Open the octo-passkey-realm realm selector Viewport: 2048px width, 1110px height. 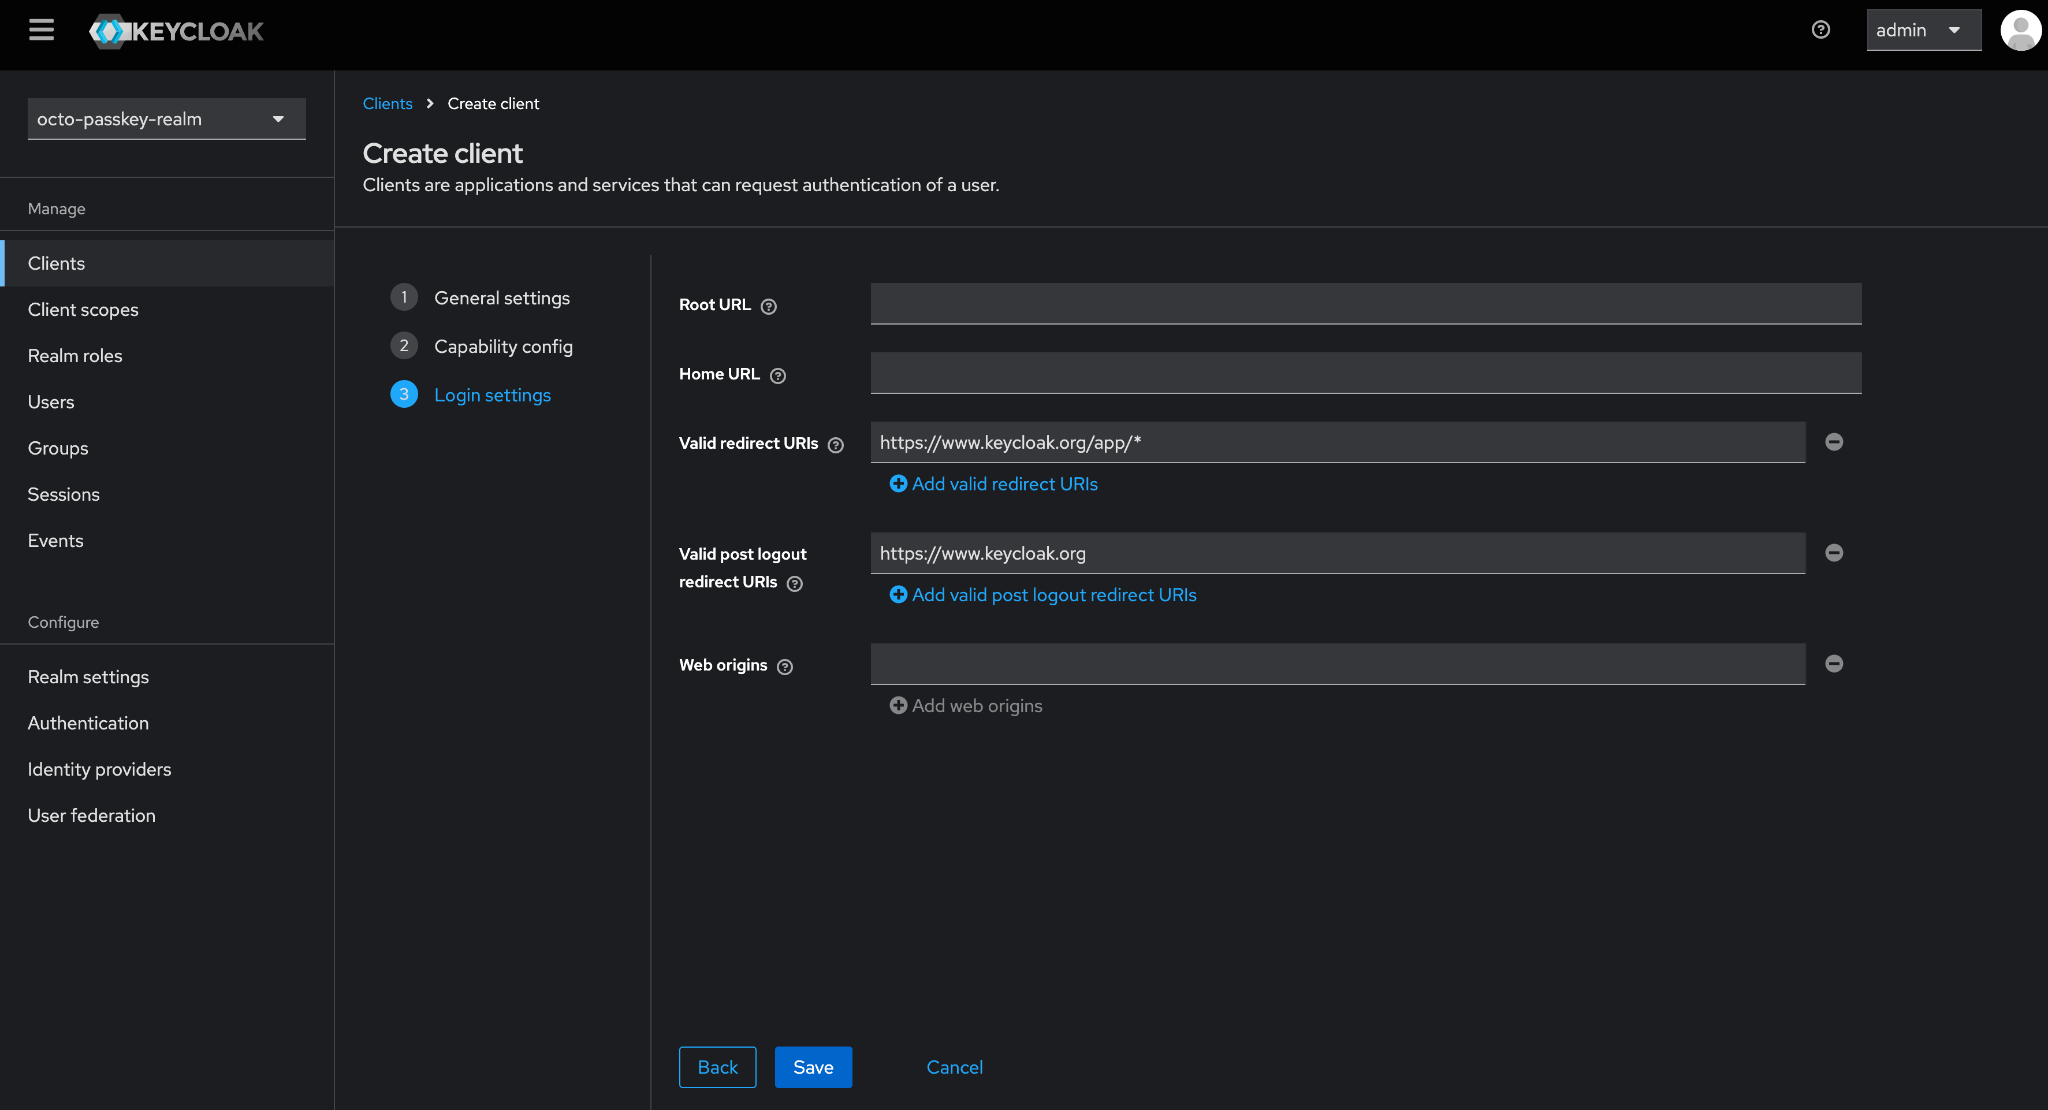(x=166, y=119)
